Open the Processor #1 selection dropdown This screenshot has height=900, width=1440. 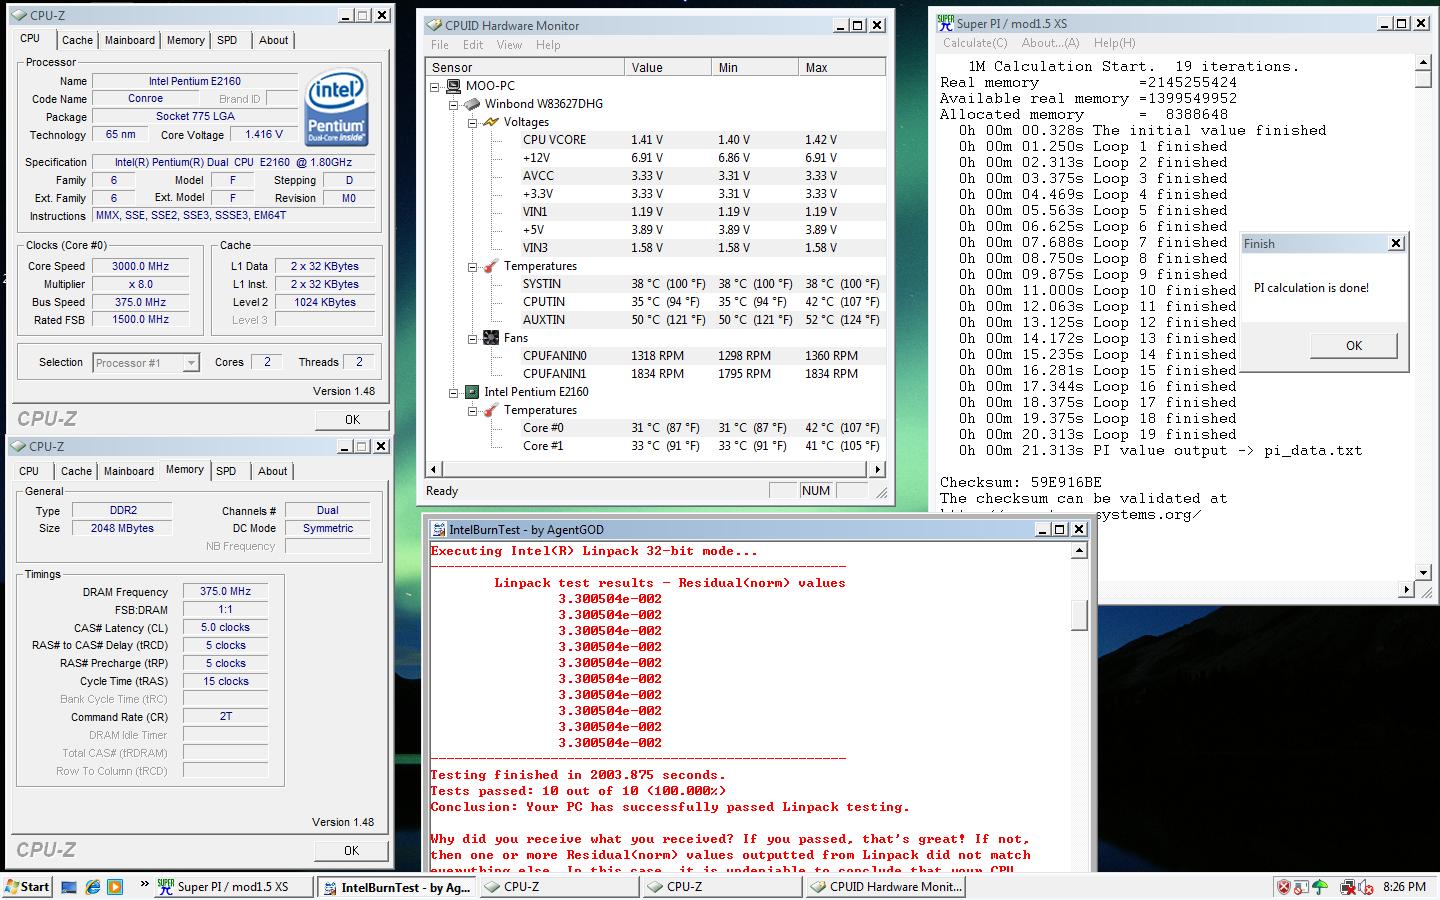[x=191, y=363]
